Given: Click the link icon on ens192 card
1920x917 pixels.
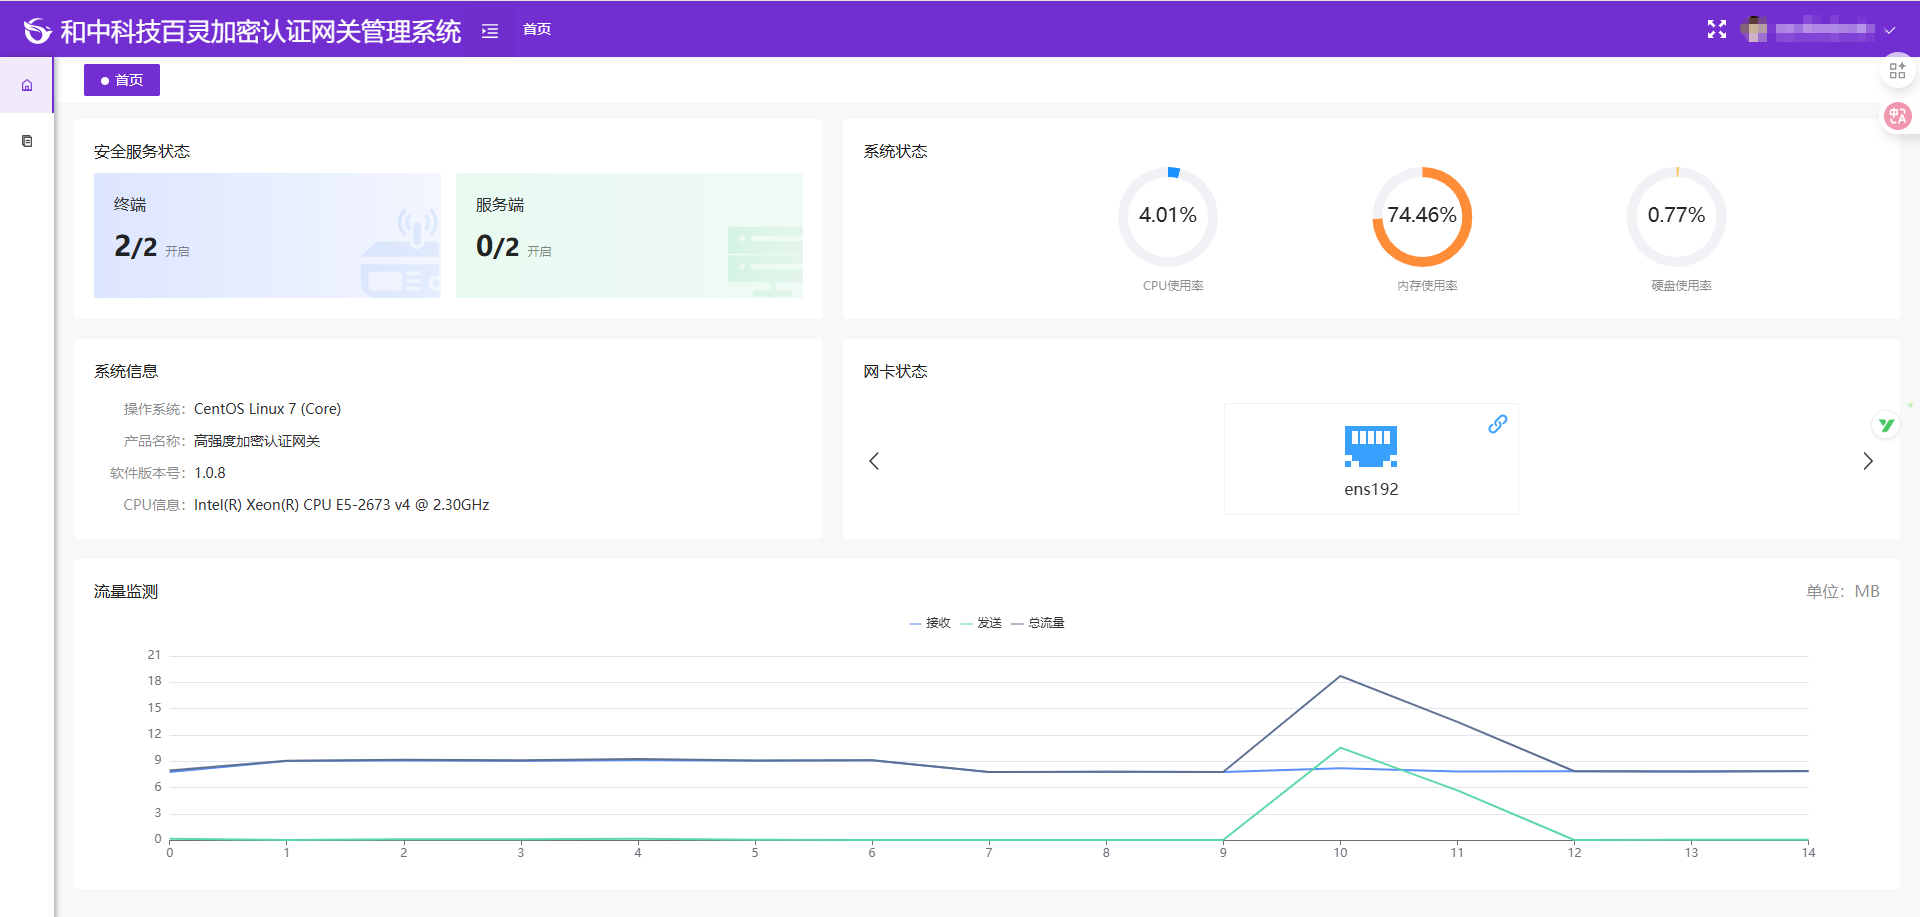Looking at the screenshot, I should tap(1497, 424).
